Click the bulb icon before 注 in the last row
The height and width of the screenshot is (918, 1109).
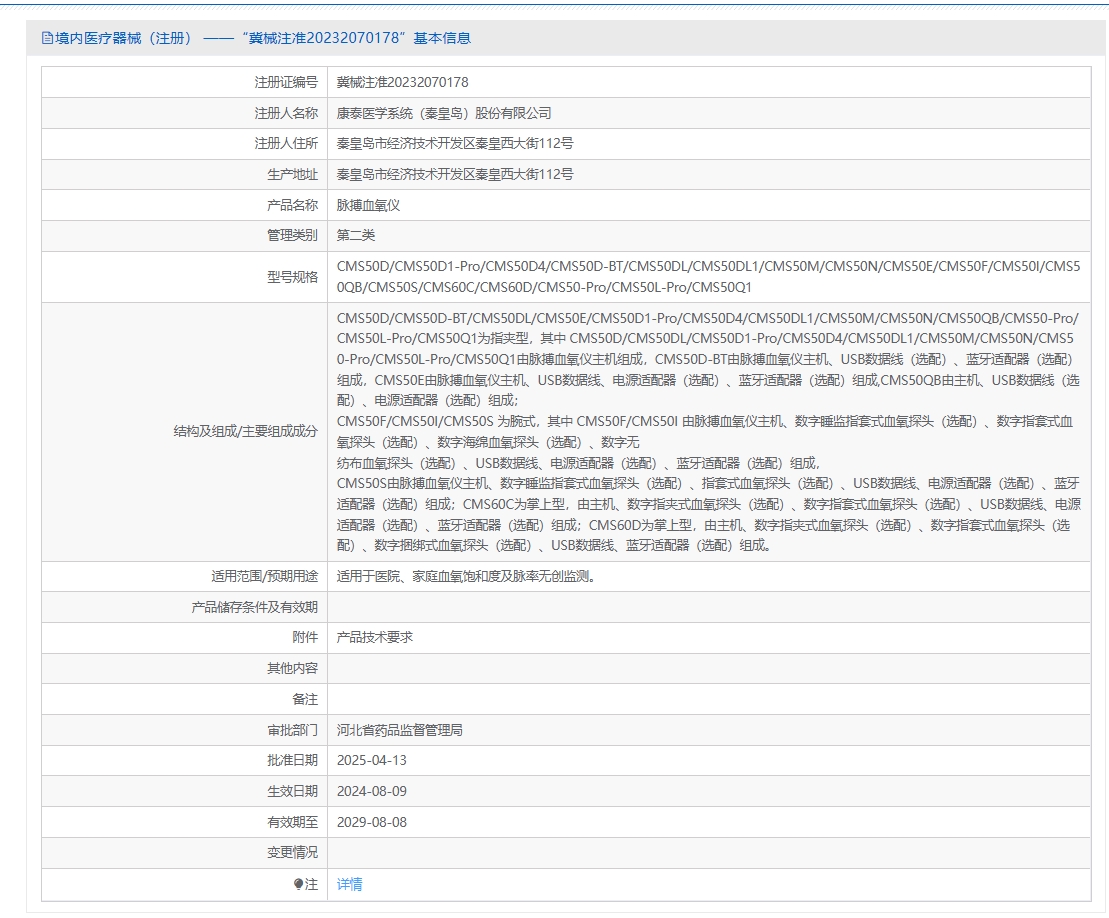tap(298, 884)
